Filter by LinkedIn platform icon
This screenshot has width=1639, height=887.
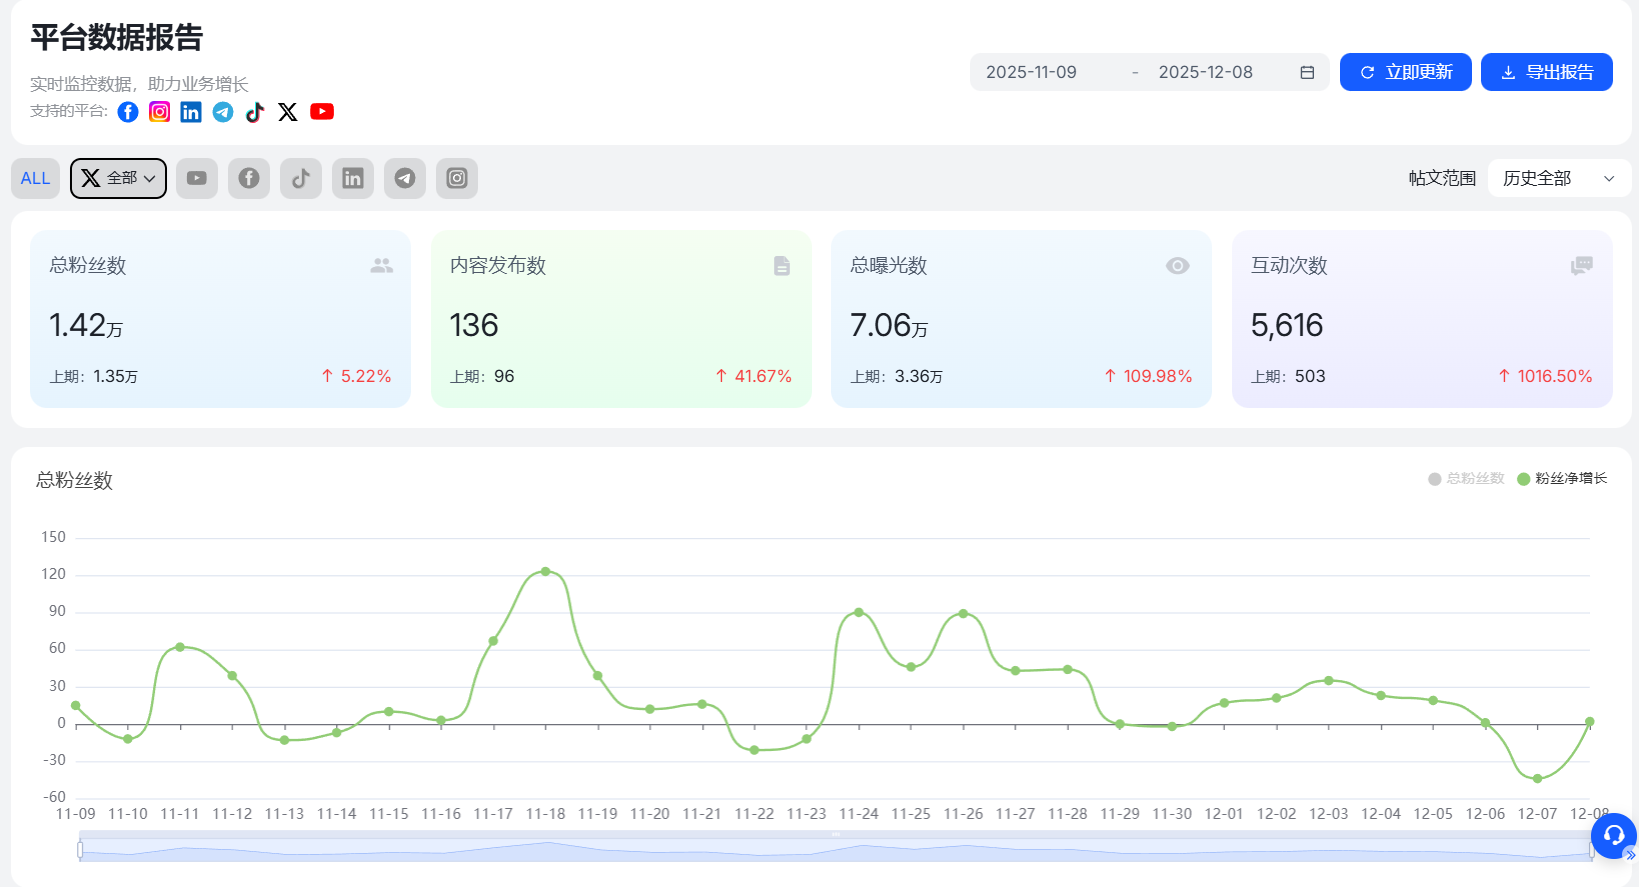(353, 178)
